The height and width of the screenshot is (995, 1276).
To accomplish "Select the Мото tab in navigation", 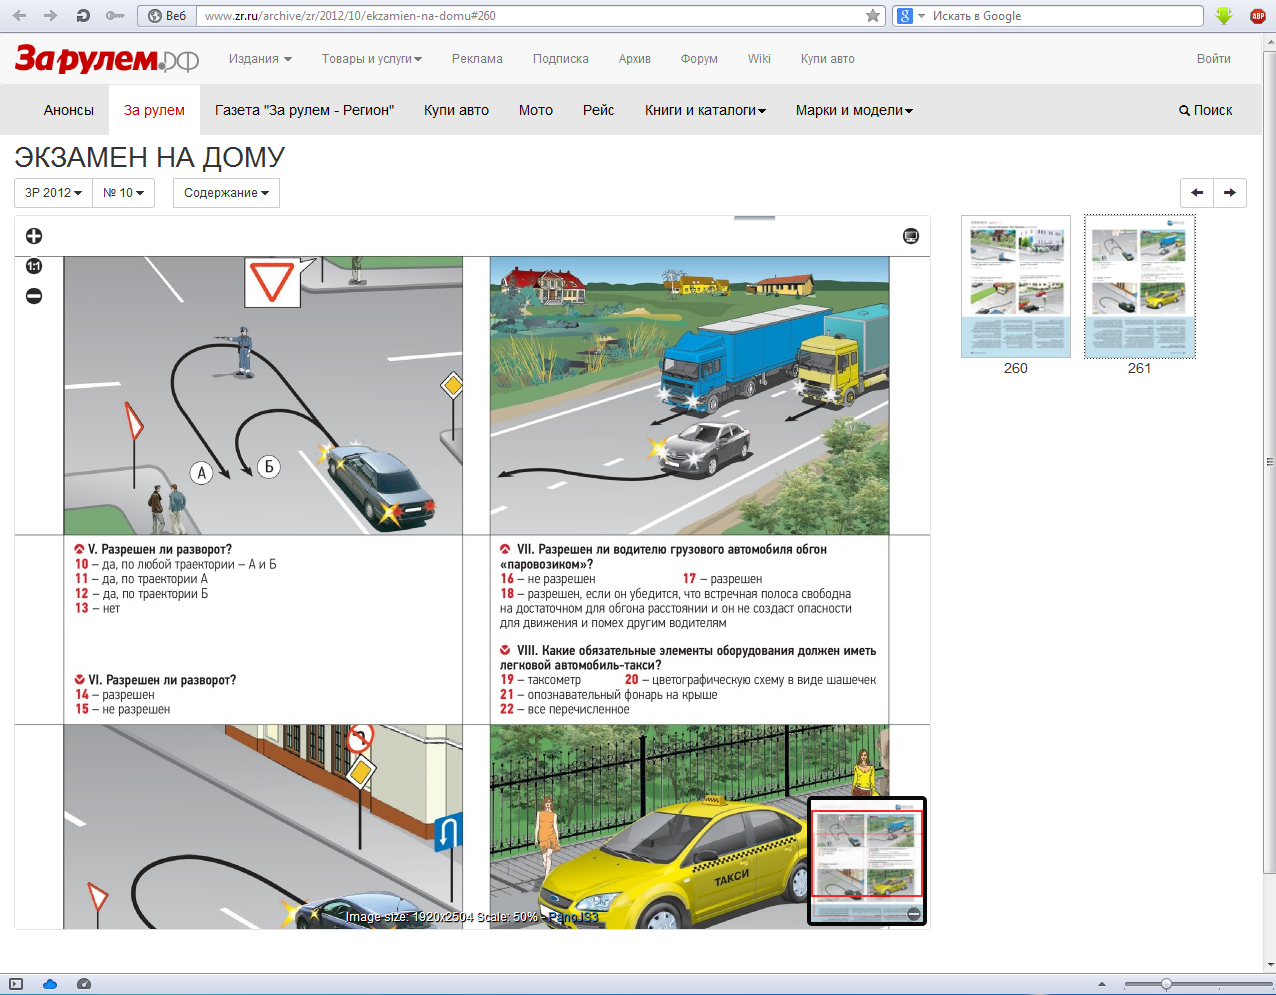I will tap(536, 110).
